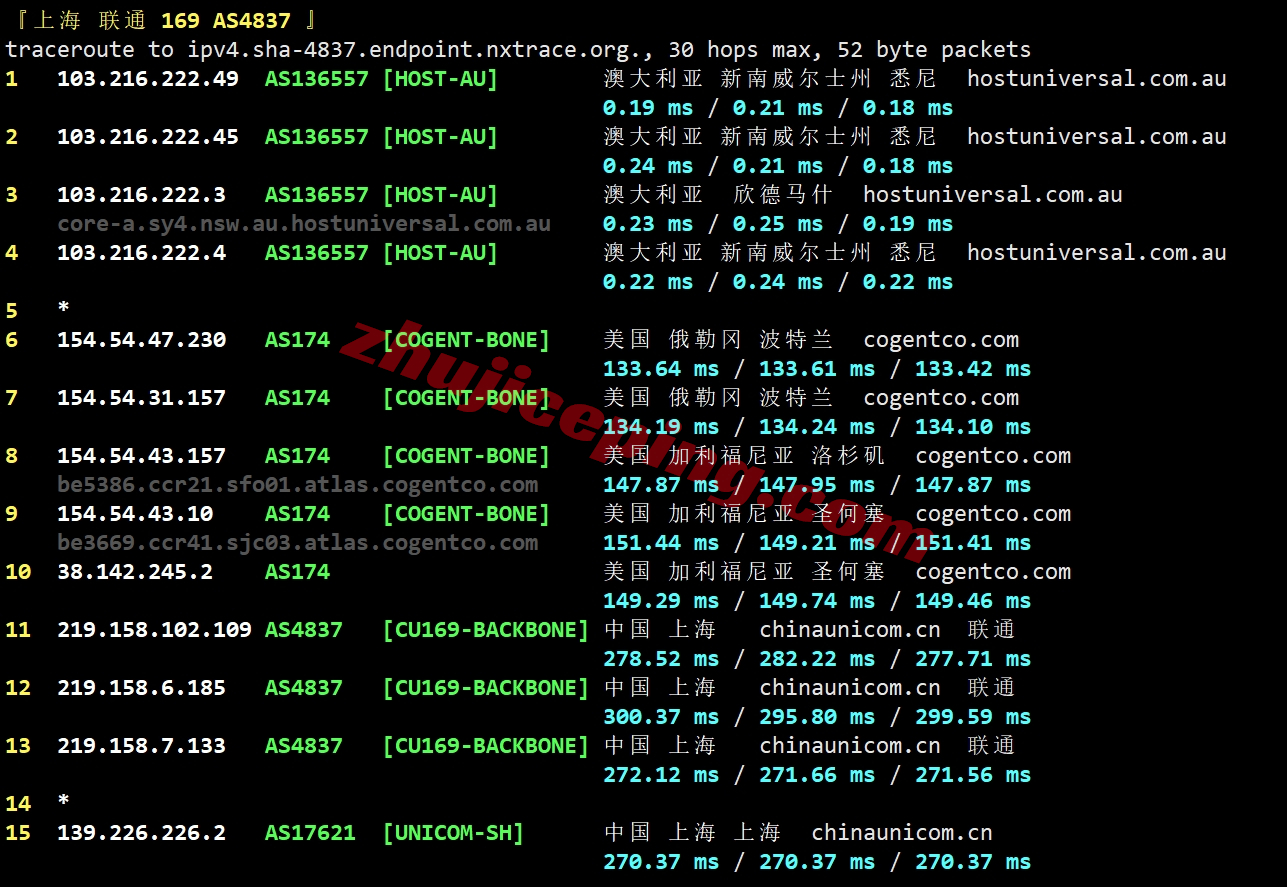This screenshot has height=887, width=1287.
Task: Click [COGENT-BONE] tag on hop 9 row
Action: (x=466, y=514)
